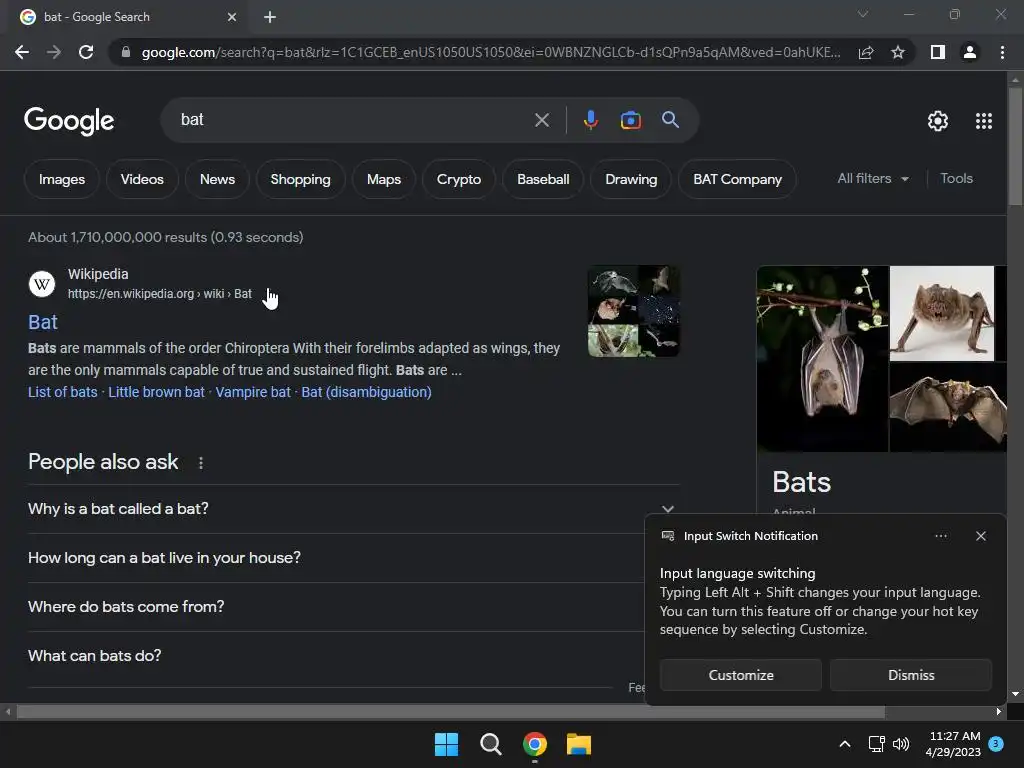1024x768 pixels.
Task: Expand What can bats do?
Action: coord(336,656)
